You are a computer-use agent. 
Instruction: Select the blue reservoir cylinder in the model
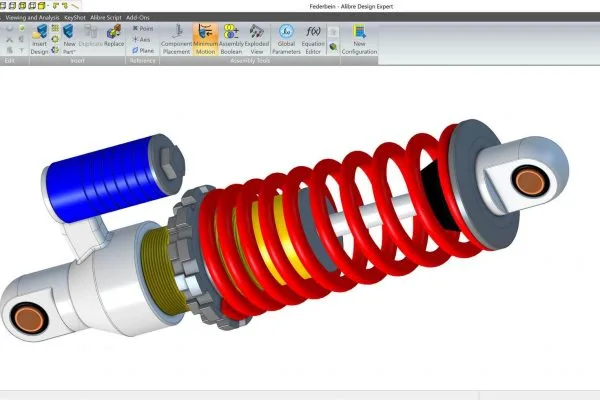tap(103, 180)
